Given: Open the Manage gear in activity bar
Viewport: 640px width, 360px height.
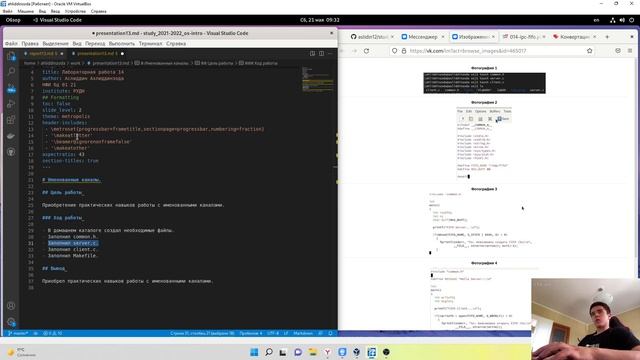Looking at the screenshot, I should pos(11,322).
